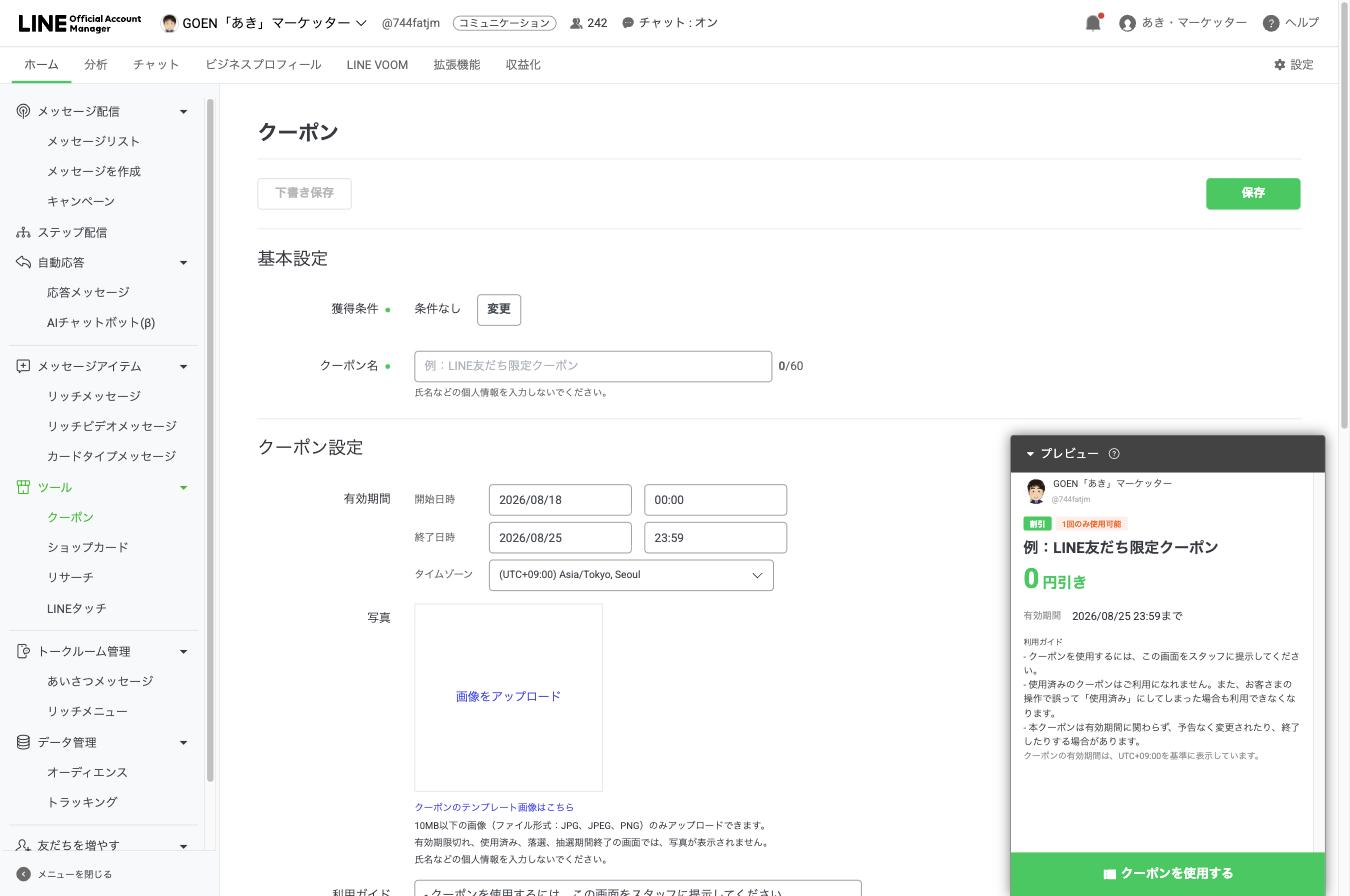Select クーポン in the sidebar
The width and height of the screenshot is (1350, 896).
click(70, 518)
